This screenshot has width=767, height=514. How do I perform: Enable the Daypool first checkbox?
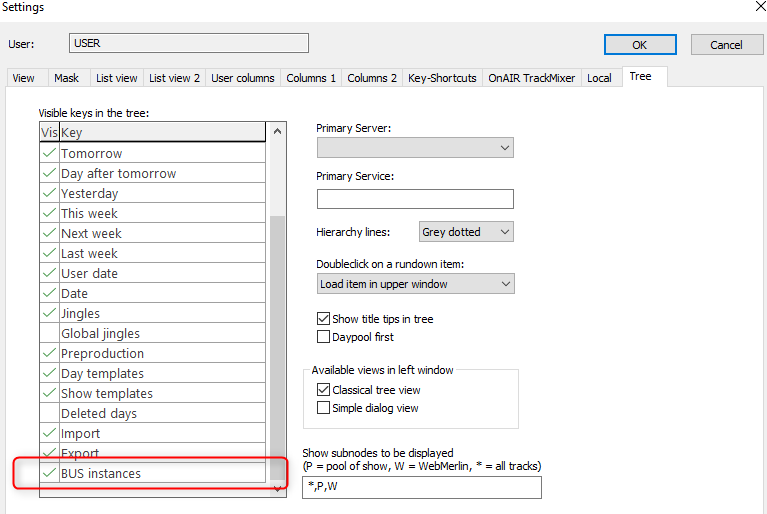click(x=323, y=337)
